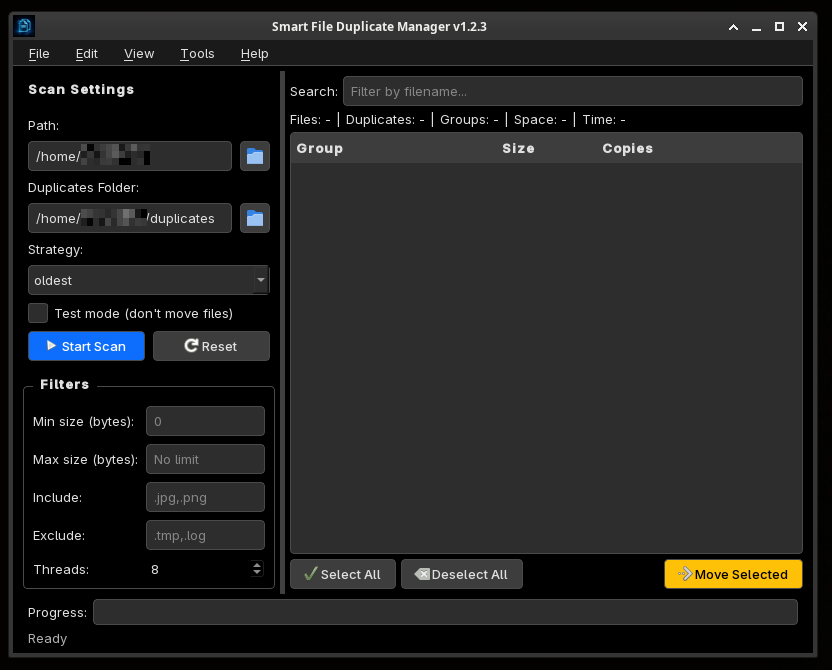
Task: Click the Filters group title
Action: [65, 384]
